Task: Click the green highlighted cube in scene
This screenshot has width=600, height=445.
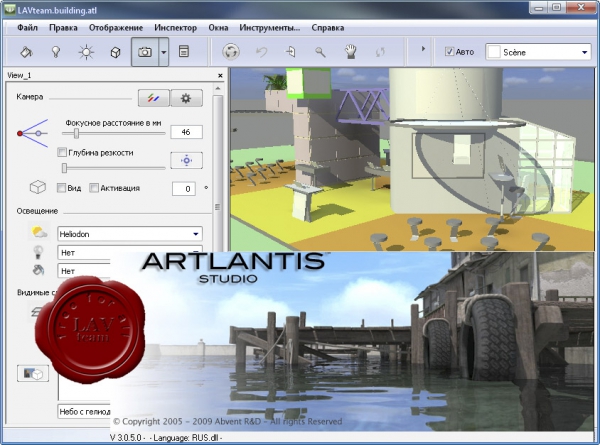Action: coord(308,83)
